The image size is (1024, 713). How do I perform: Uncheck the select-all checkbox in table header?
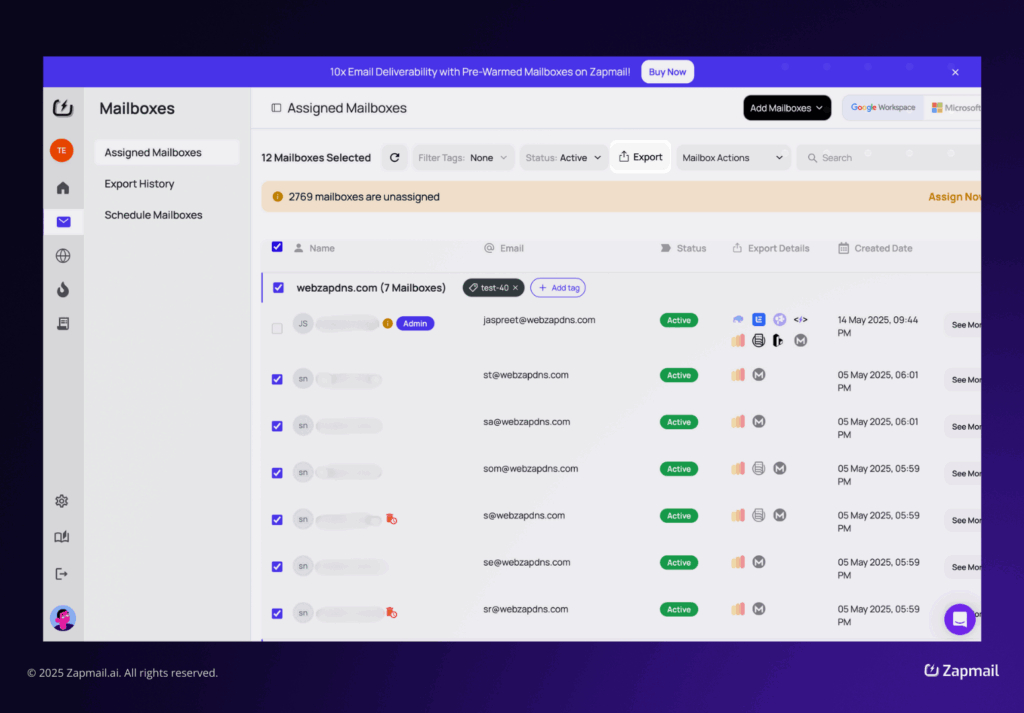pyautogui.click(x=277, y=246)
